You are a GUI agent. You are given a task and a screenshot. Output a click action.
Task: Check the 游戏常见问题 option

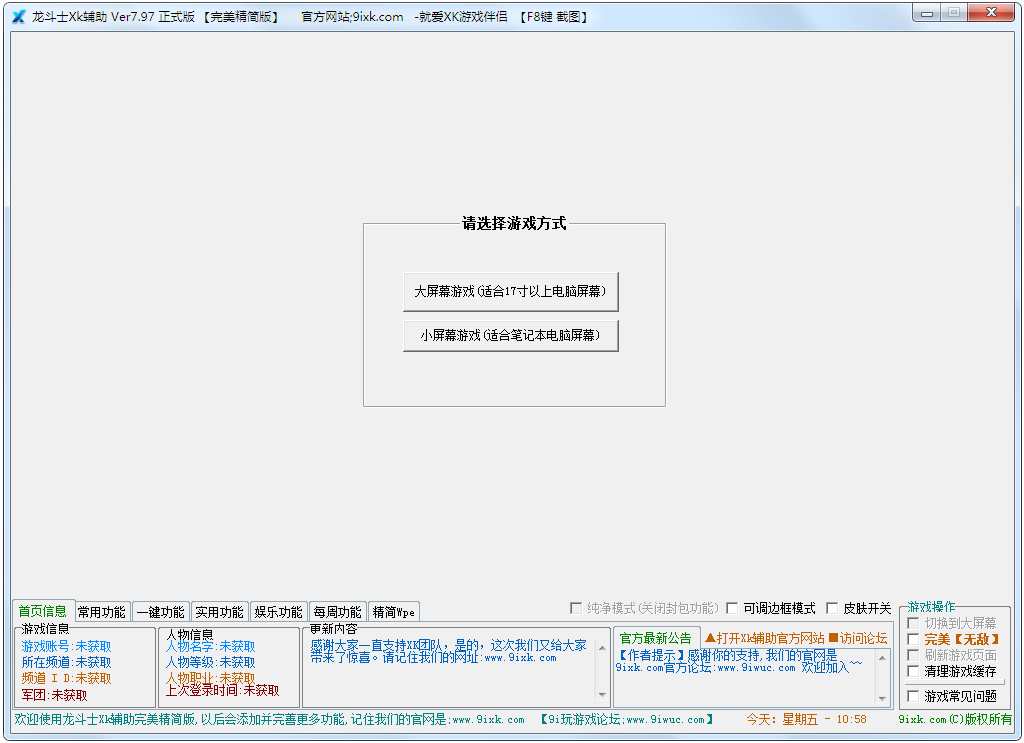click(912, 695)
